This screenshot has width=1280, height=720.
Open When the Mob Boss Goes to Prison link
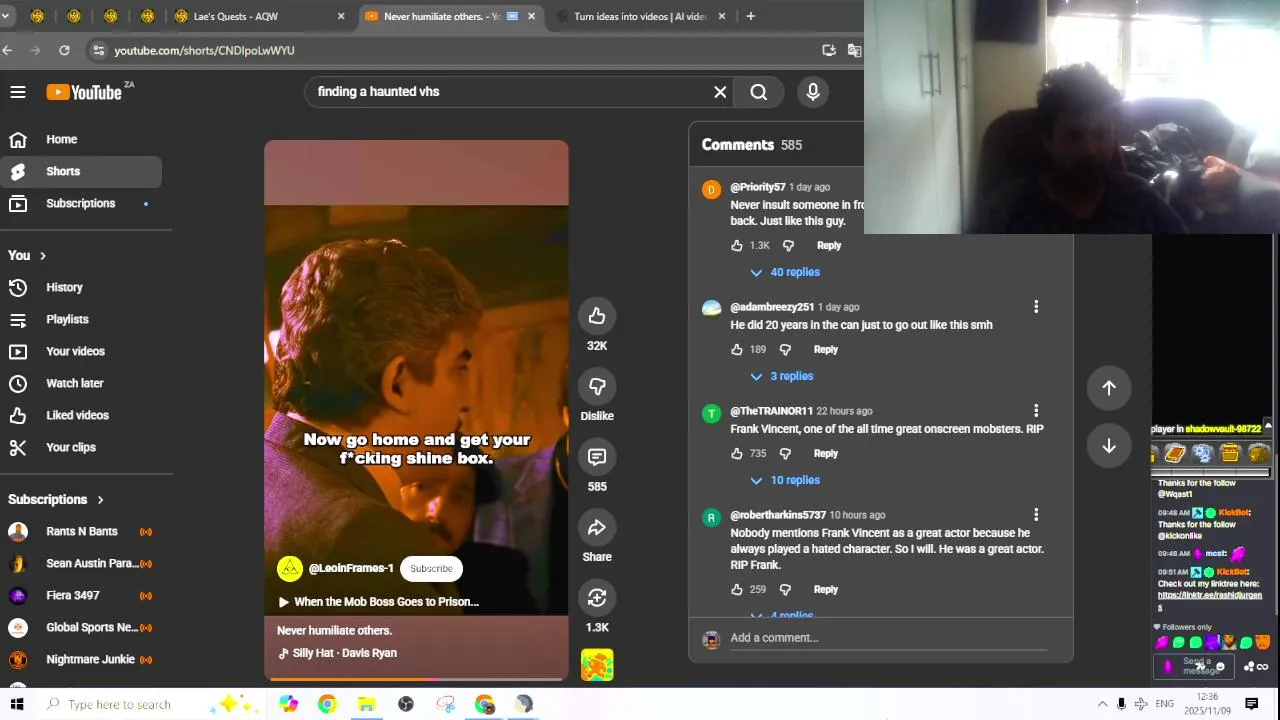pyautogui.click(x=378, y=602)
